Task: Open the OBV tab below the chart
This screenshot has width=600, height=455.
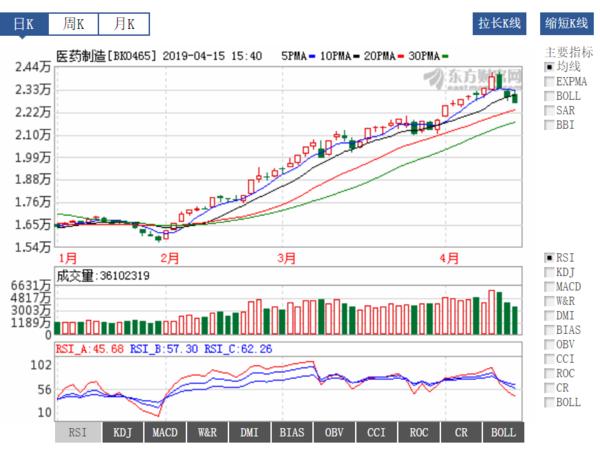Action: tap(334, 432)
